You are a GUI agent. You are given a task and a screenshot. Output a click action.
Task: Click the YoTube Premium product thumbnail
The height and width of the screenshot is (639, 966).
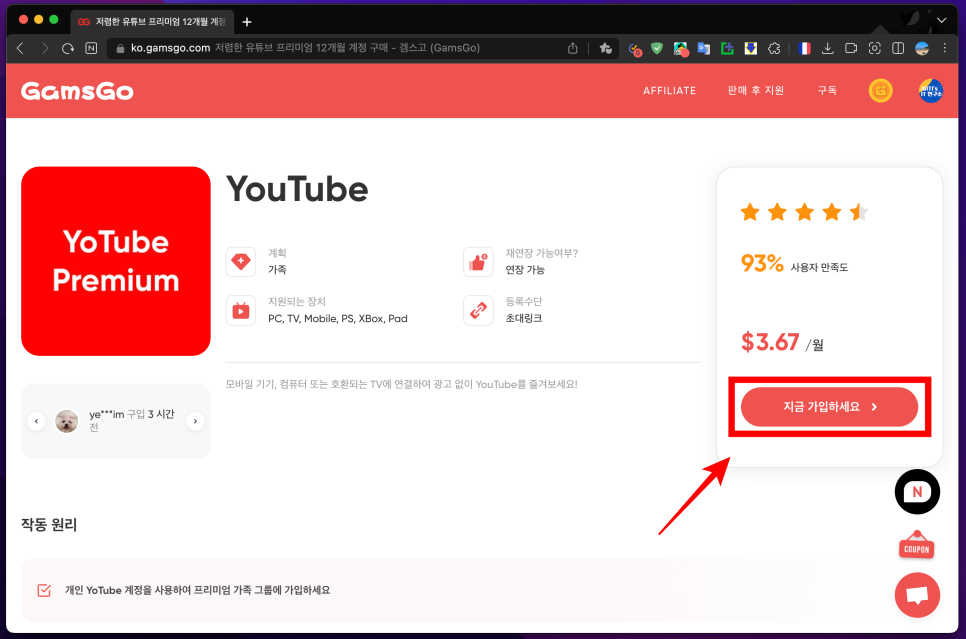[116, 261]
